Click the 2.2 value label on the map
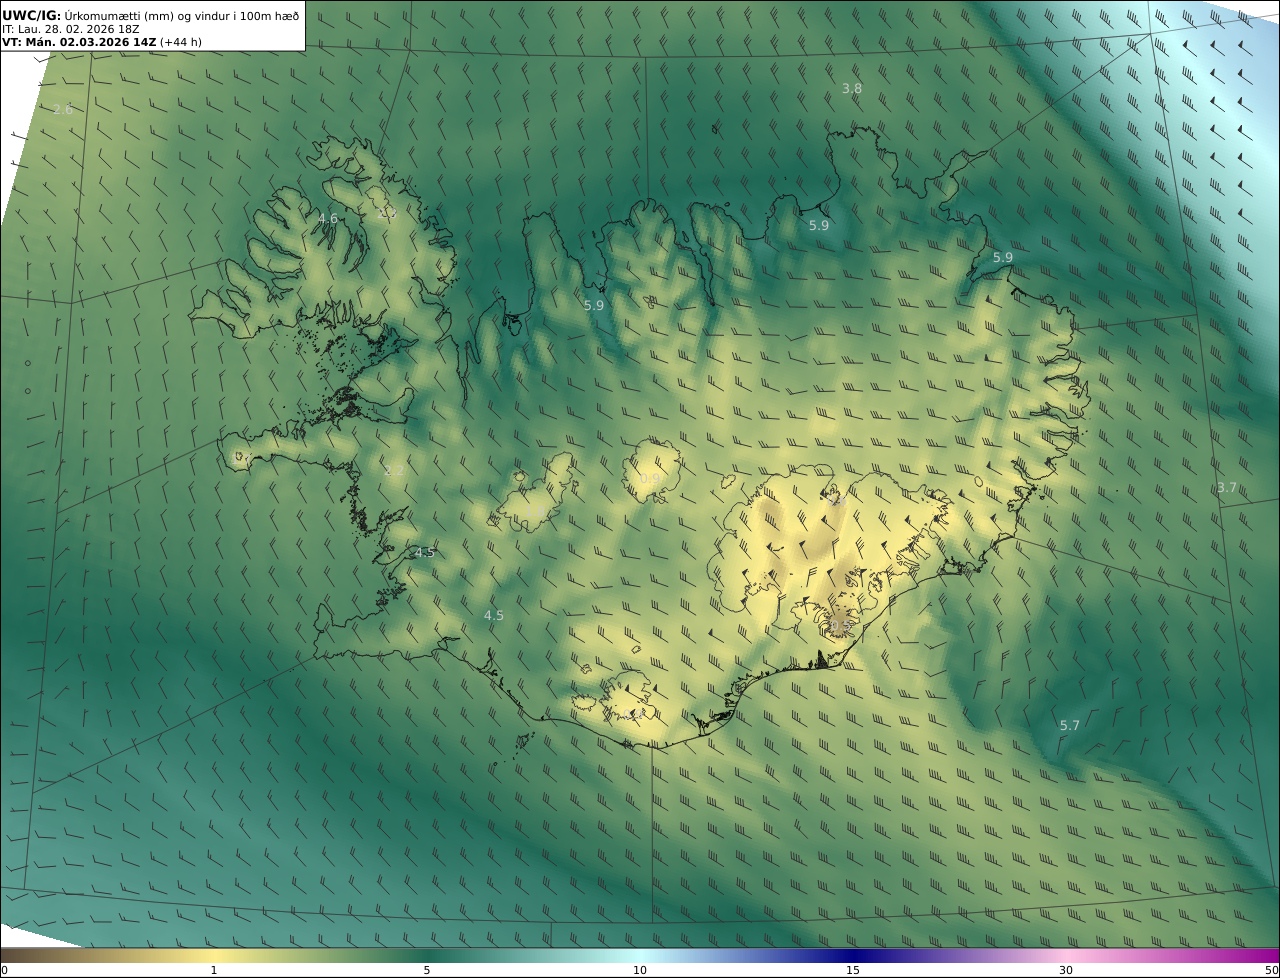Image resolution: width=1280 pixels, height=978 pixels. click(394, 470)
